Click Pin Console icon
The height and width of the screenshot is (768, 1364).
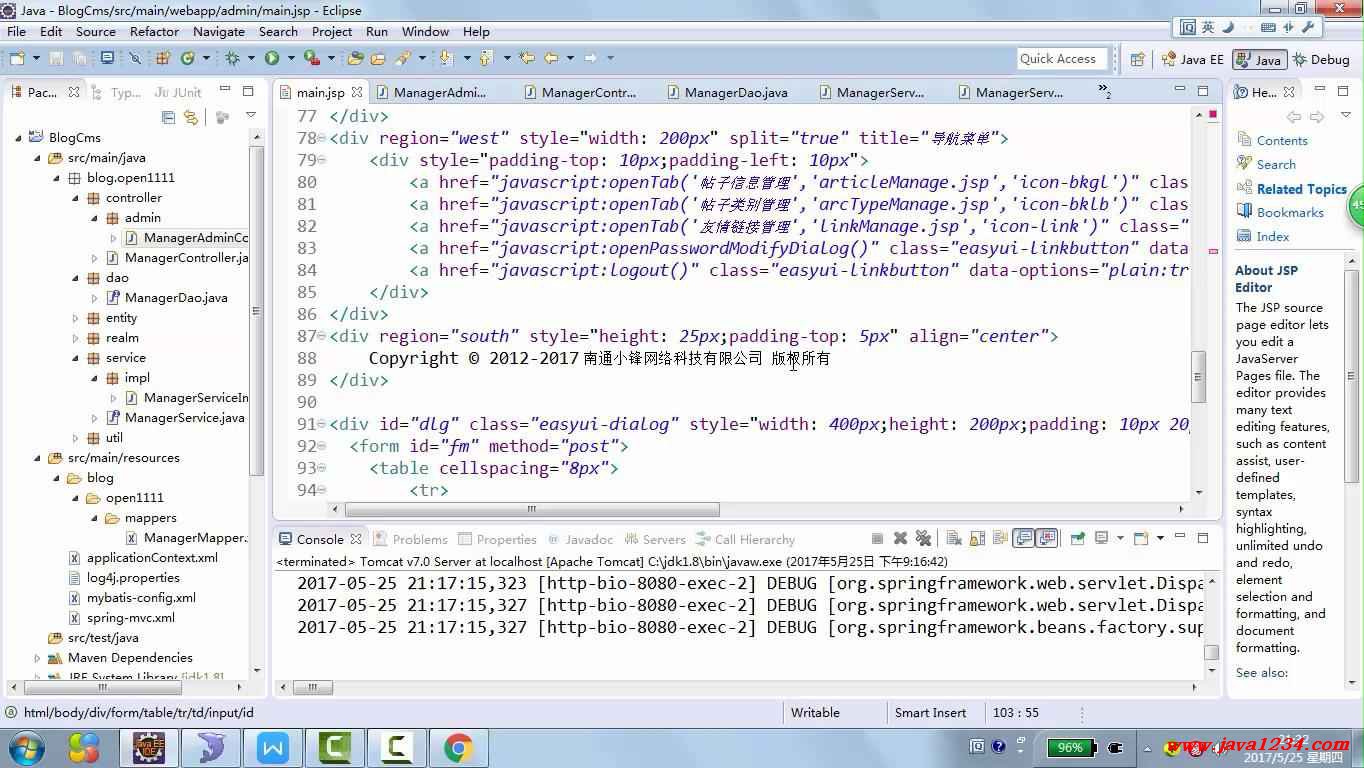1078,538
